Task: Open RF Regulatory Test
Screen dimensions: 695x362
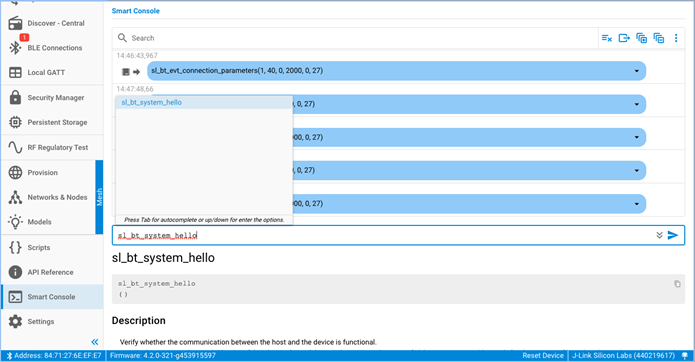Action: 52,147
